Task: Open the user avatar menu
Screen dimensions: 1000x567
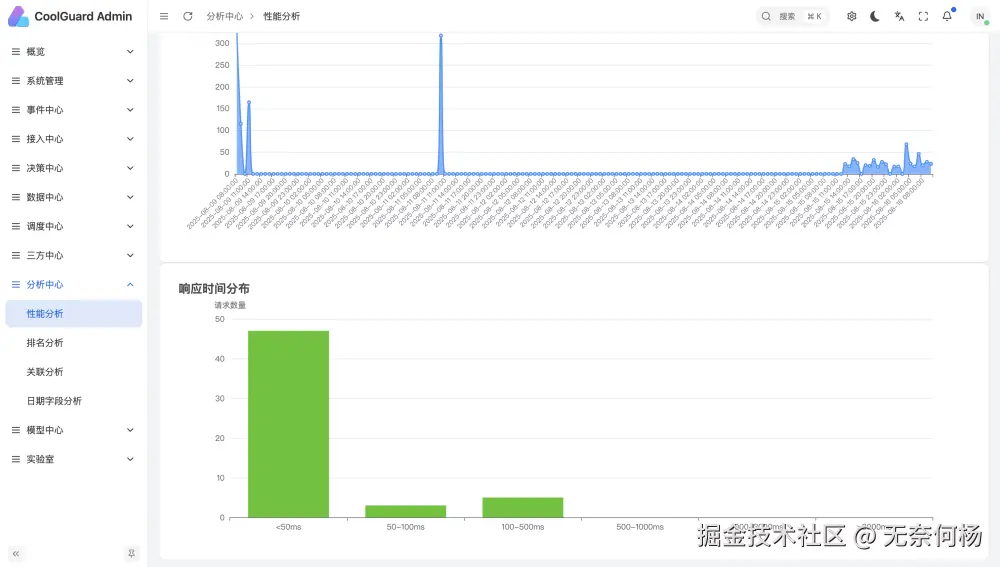Action: coord(980,17)
